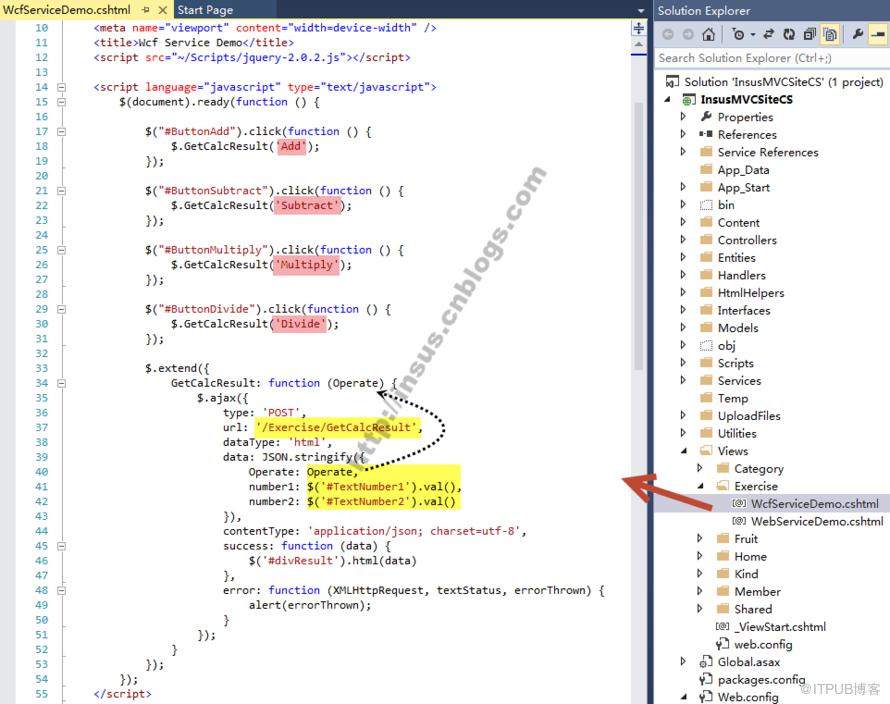Click the editor scrollbar up arrow
This screenshot has width=890, height=704.
tap(639, 44)
